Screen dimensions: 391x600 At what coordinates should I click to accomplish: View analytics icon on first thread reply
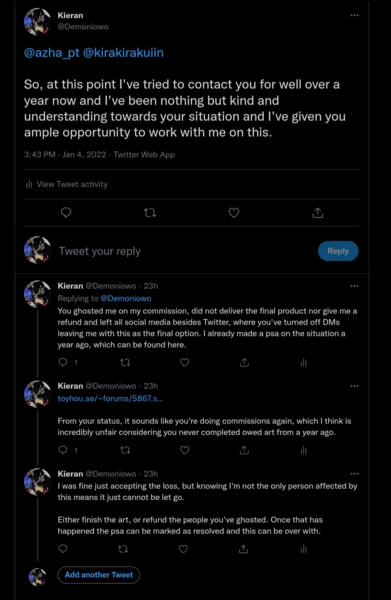[303, 362]
